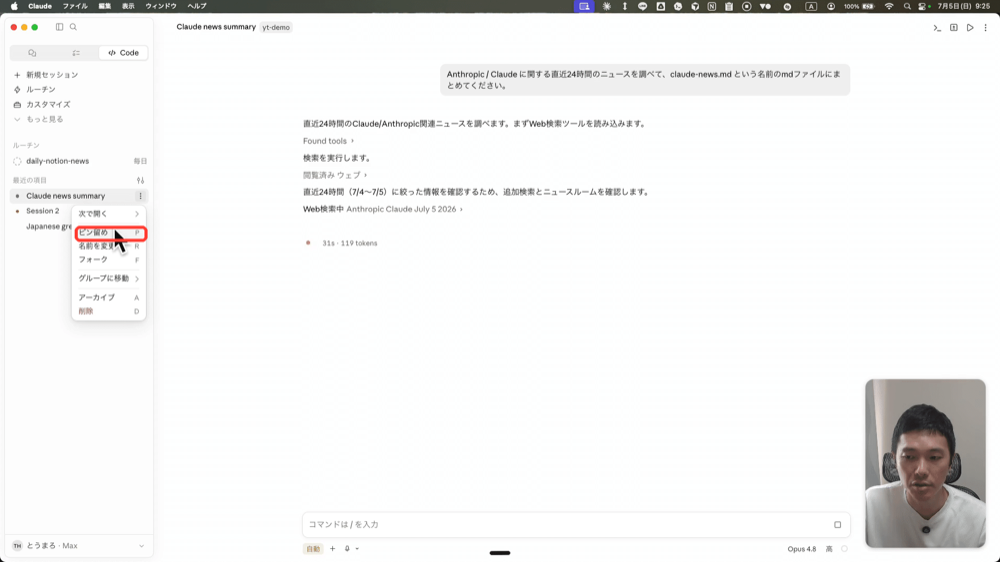Choose アーカイブ in the context menu
The width and height of the screenshot is (1000, 562).
point(108,297)
